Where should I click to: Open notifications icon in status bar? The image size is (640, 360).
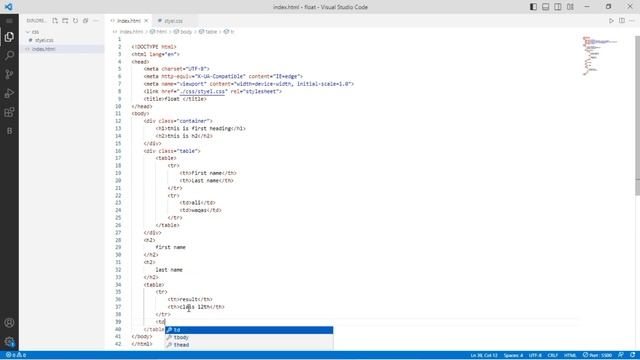(632, 355)
